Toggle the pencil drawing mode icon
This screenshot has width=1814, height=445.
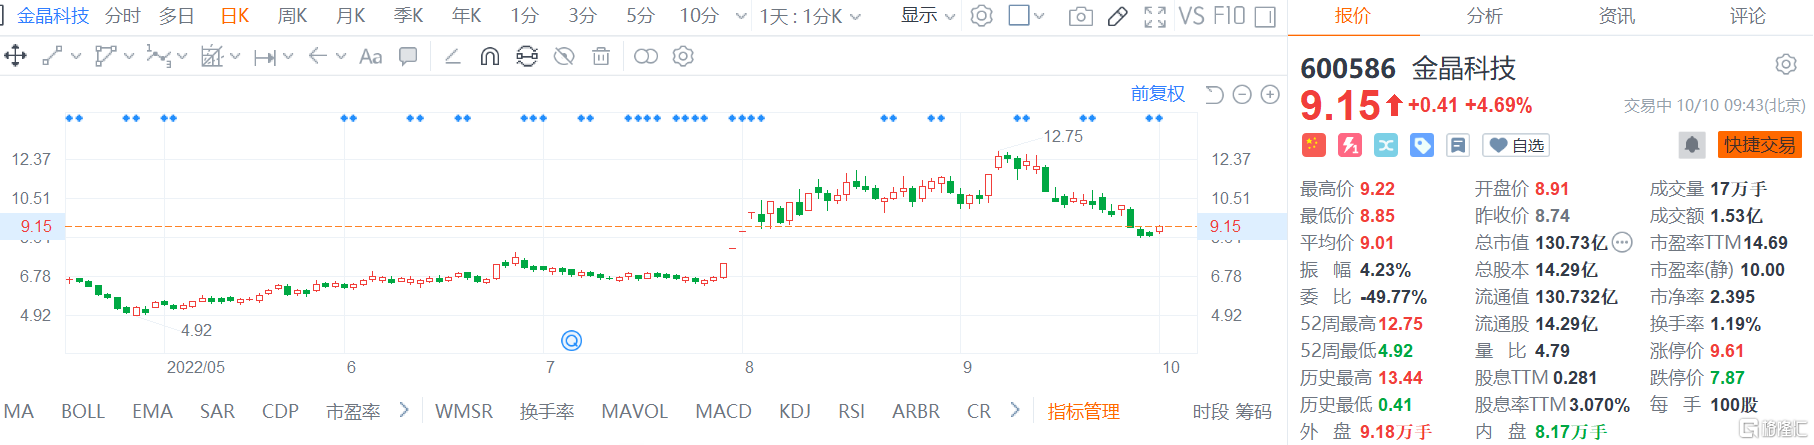tap(1118, 16)
